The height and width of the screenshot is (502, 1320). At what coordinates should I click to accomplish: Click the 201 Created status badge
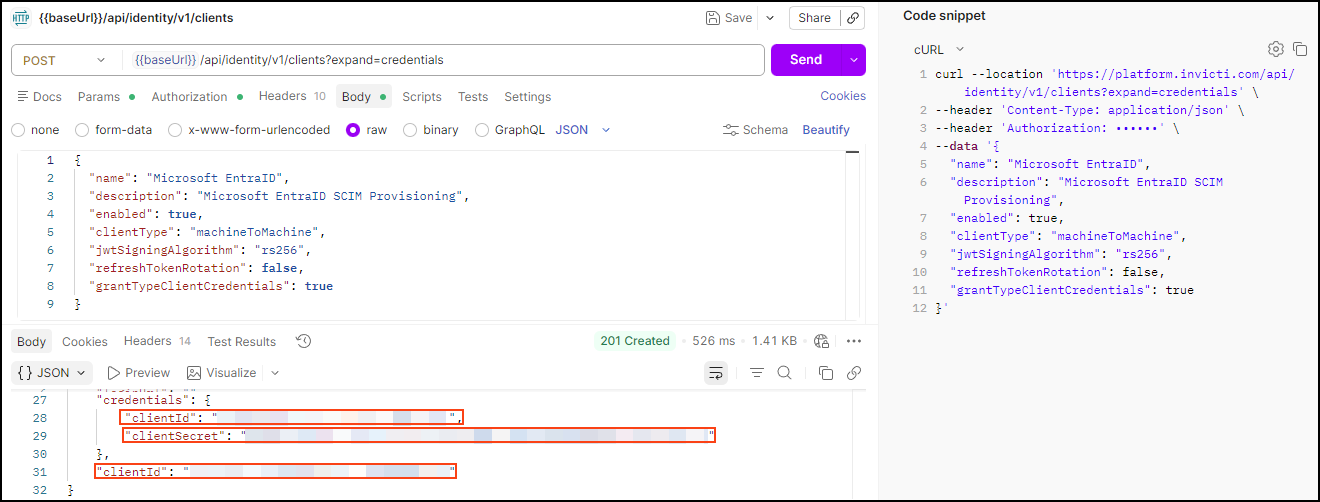[635, 341]
